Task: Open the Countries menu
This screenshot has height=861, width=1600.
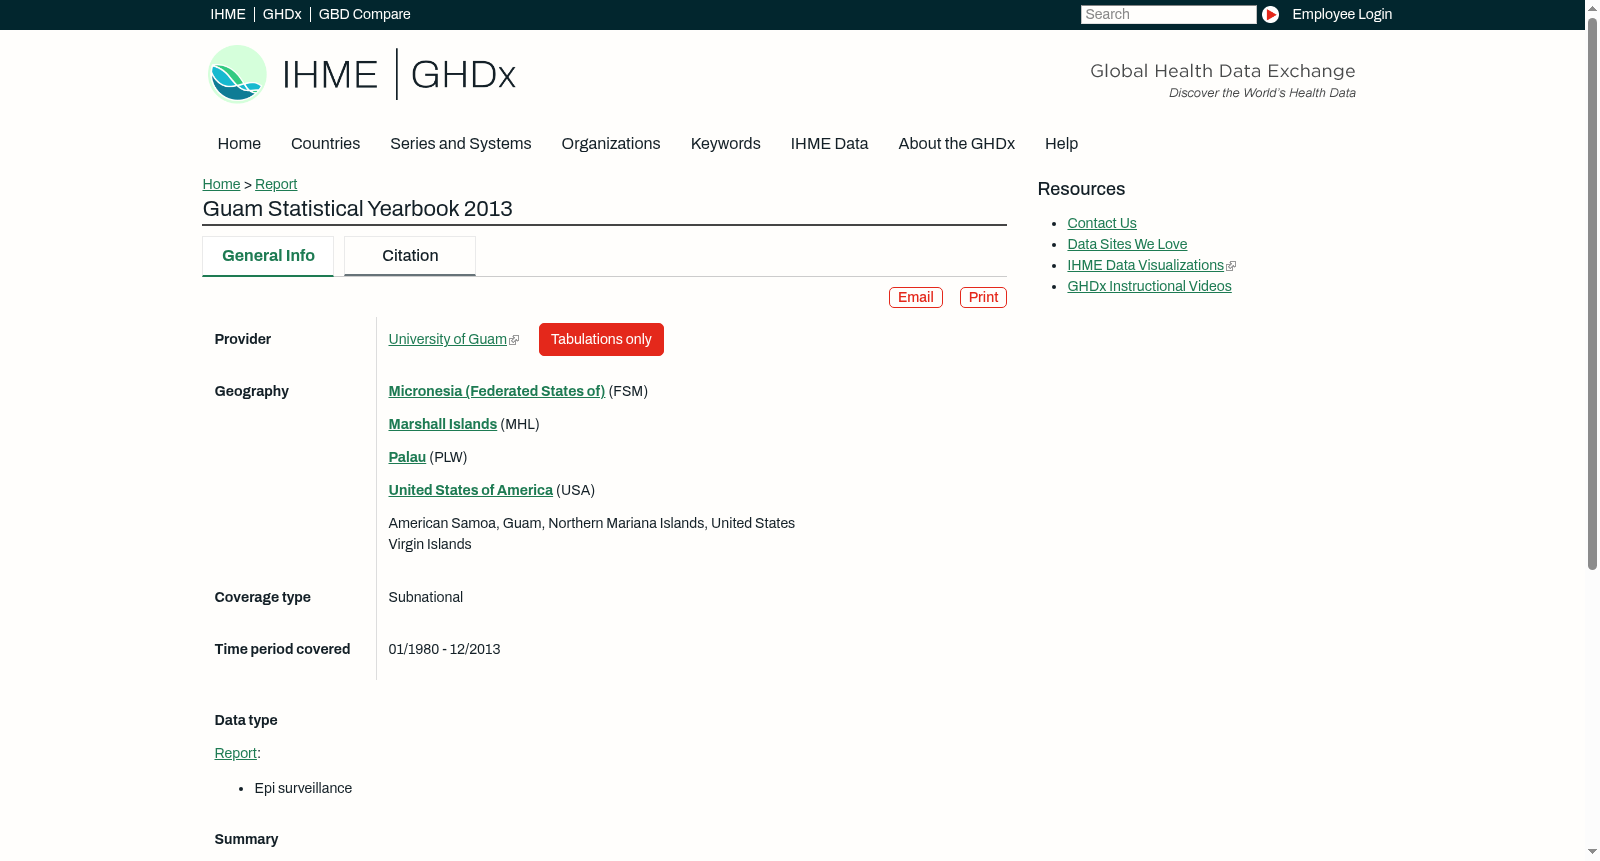Action: coord(326,144)
